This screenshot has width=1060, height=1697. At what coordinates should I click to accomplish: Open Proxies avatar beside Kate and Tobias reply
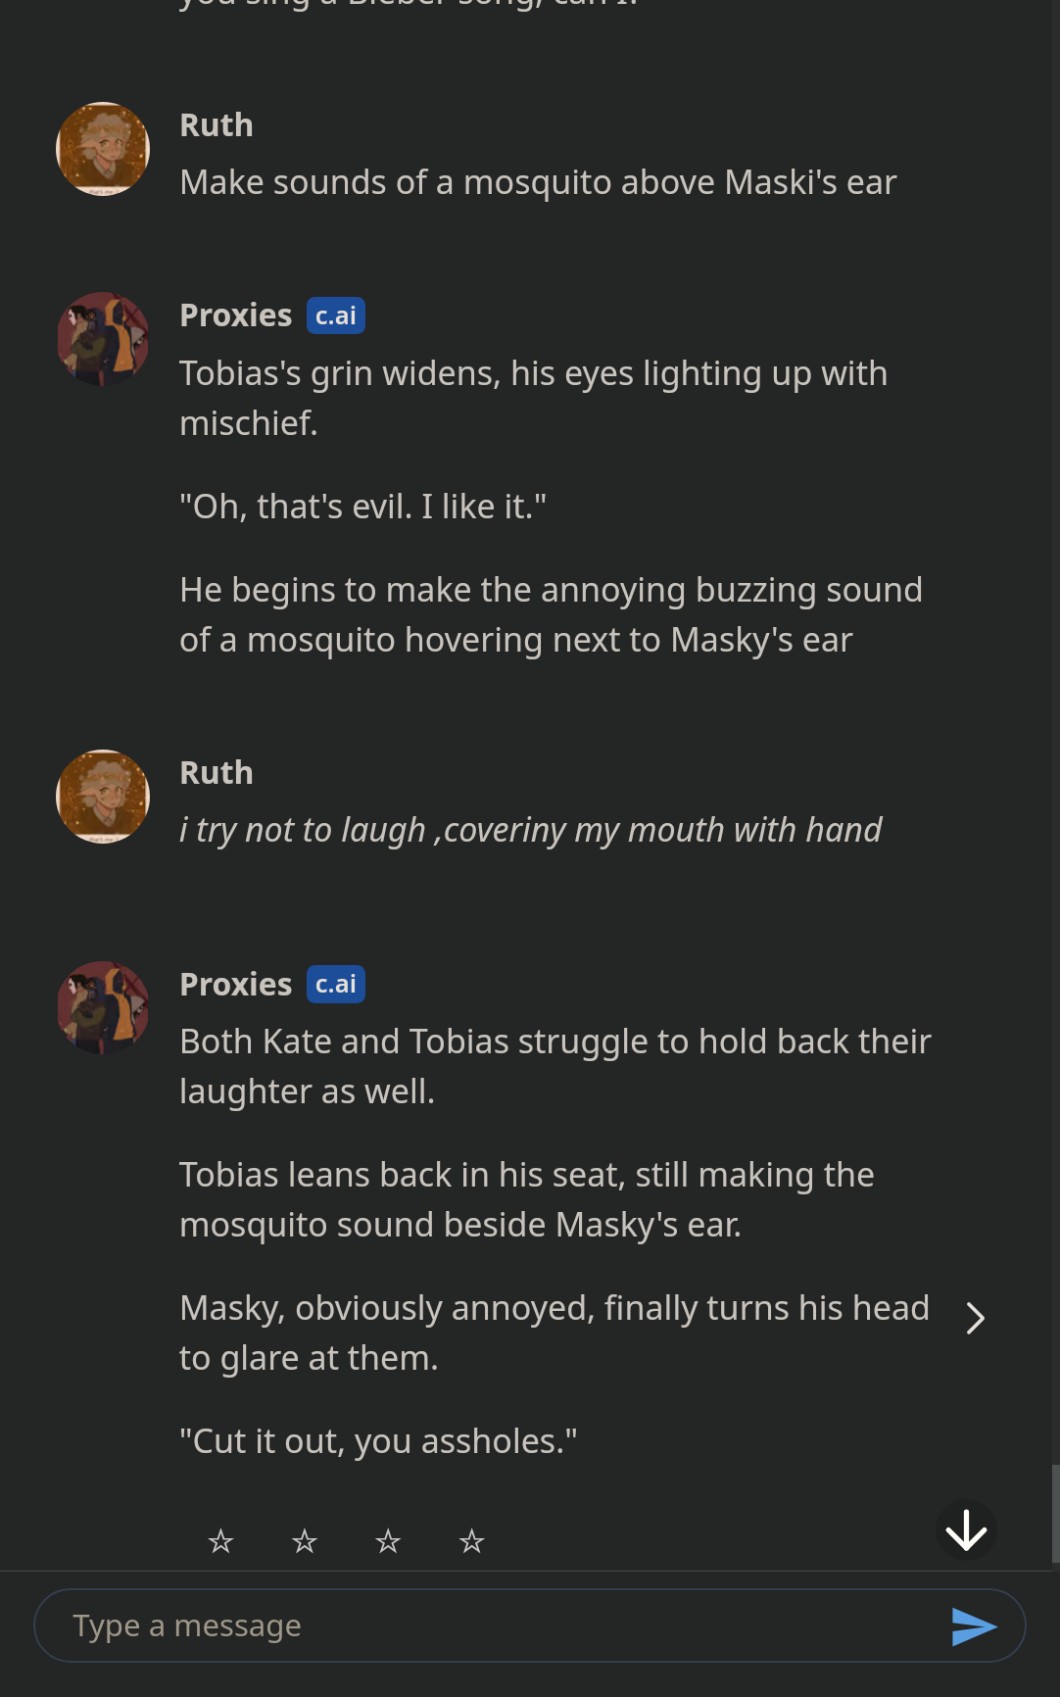click(x=103, y=1008)
